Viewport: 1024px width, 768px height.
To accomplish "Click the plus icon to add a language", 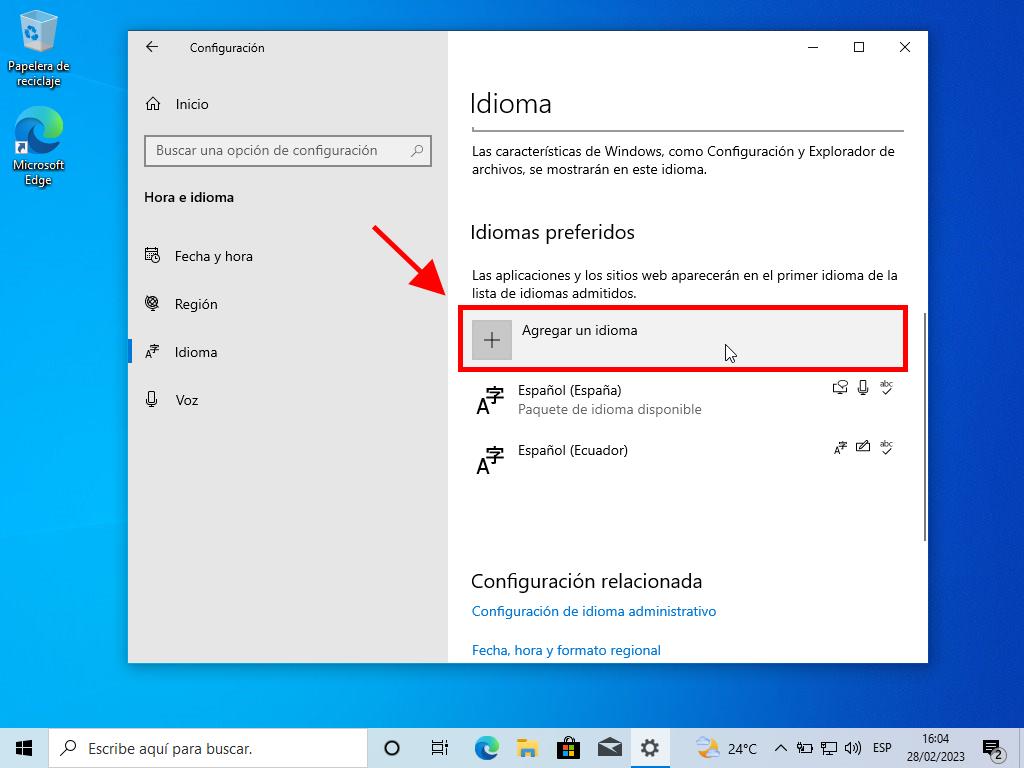I will 492,340.
